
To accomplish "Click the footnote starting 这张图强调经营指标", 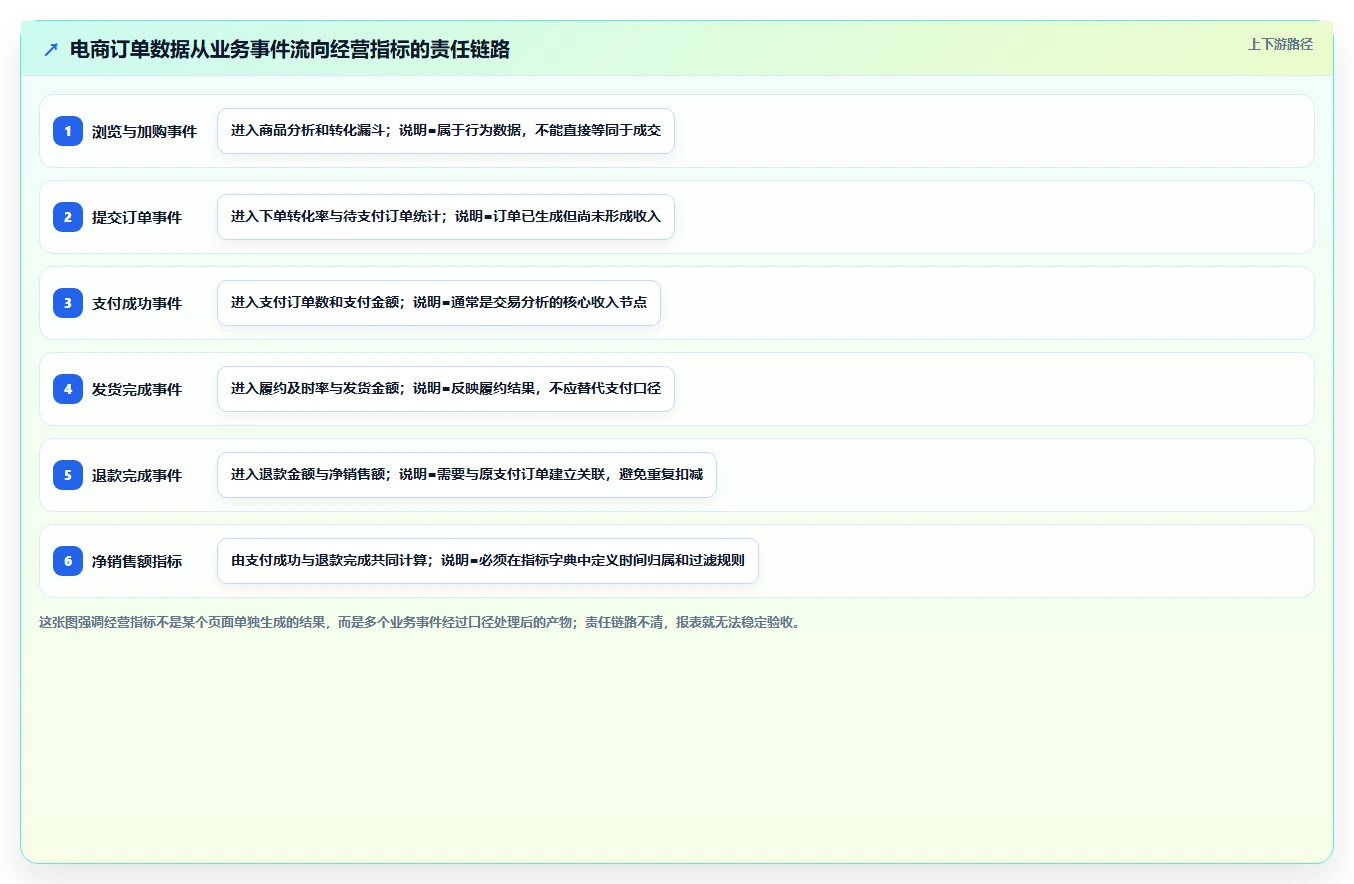I will [x=422, y=622].
